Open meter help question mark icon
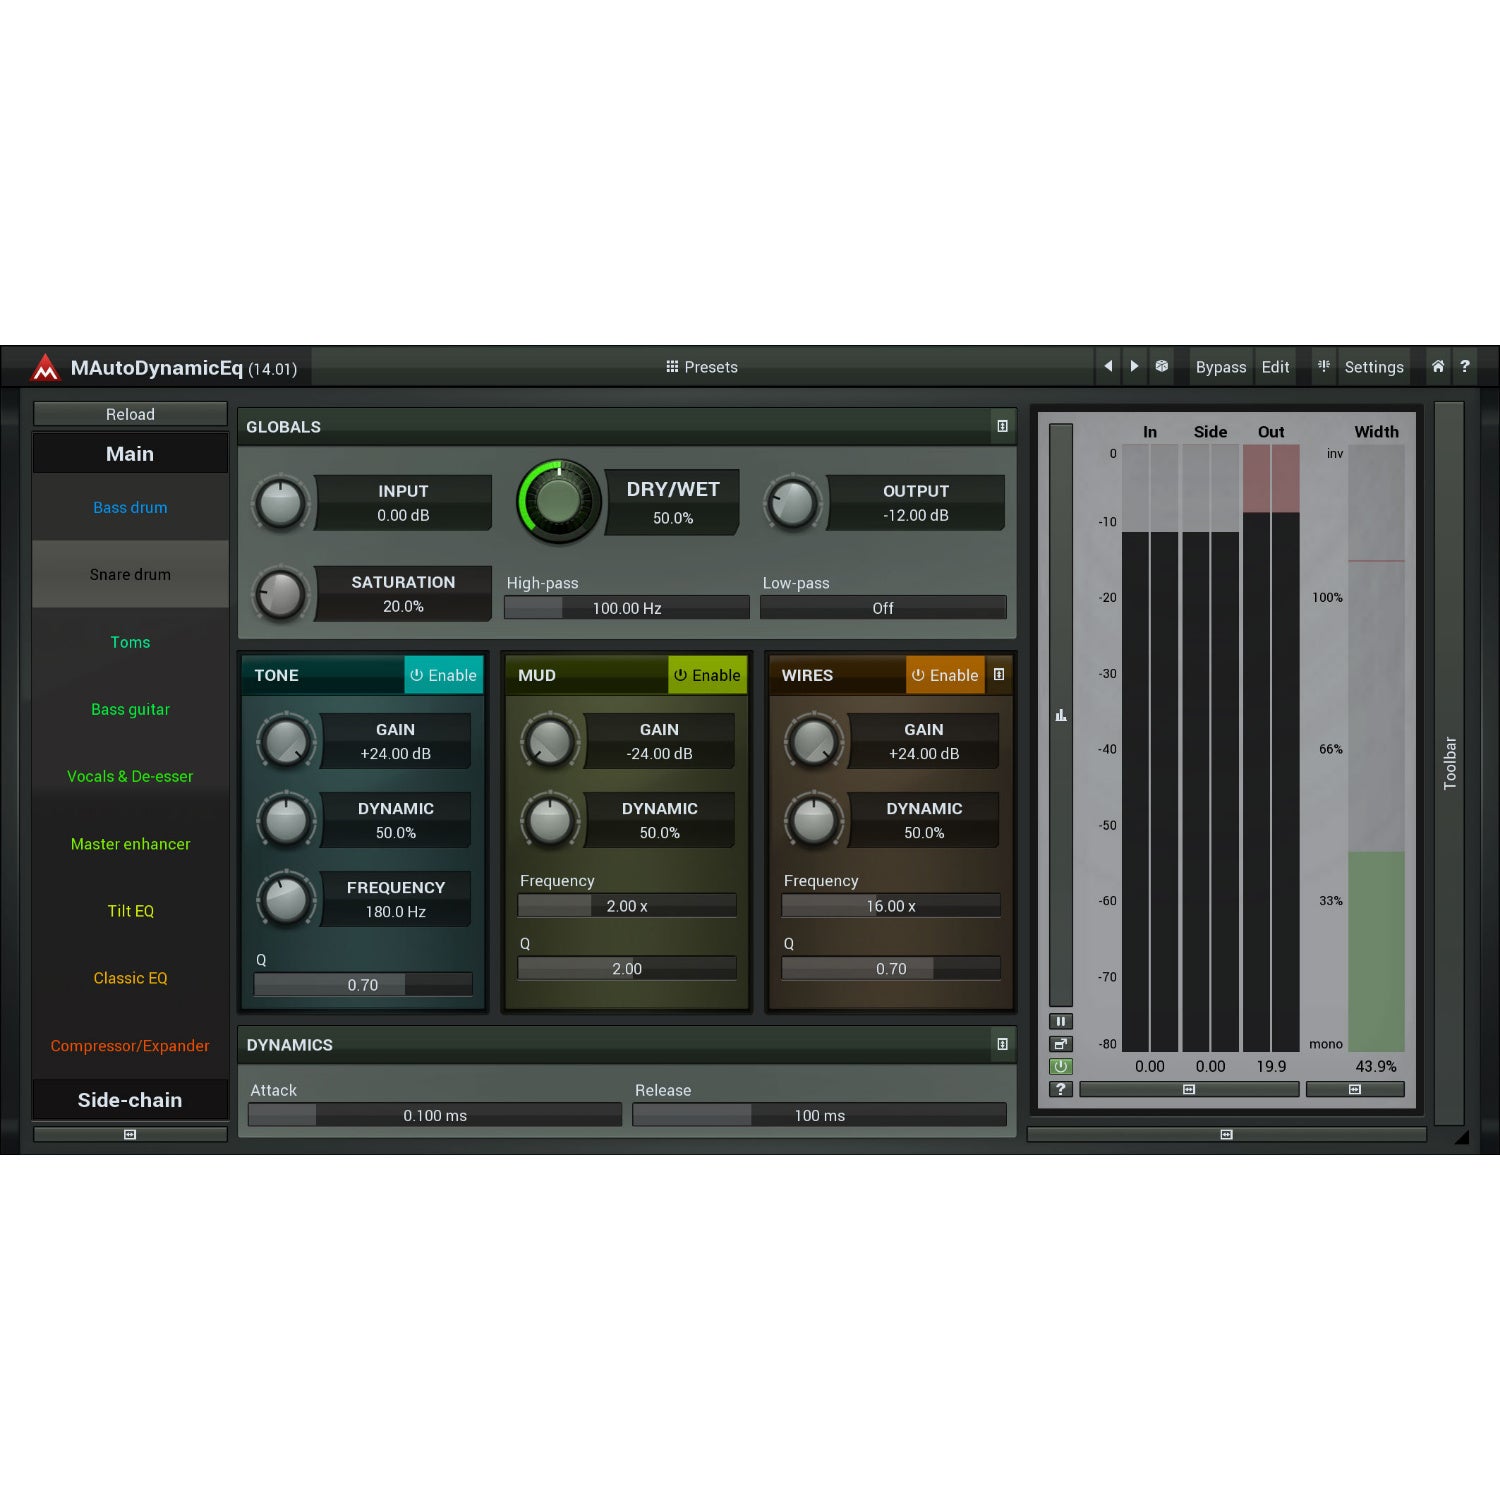The width and height of the screenshot is (1500, 1500). pyautogui.click(x=1061, y=1090)
